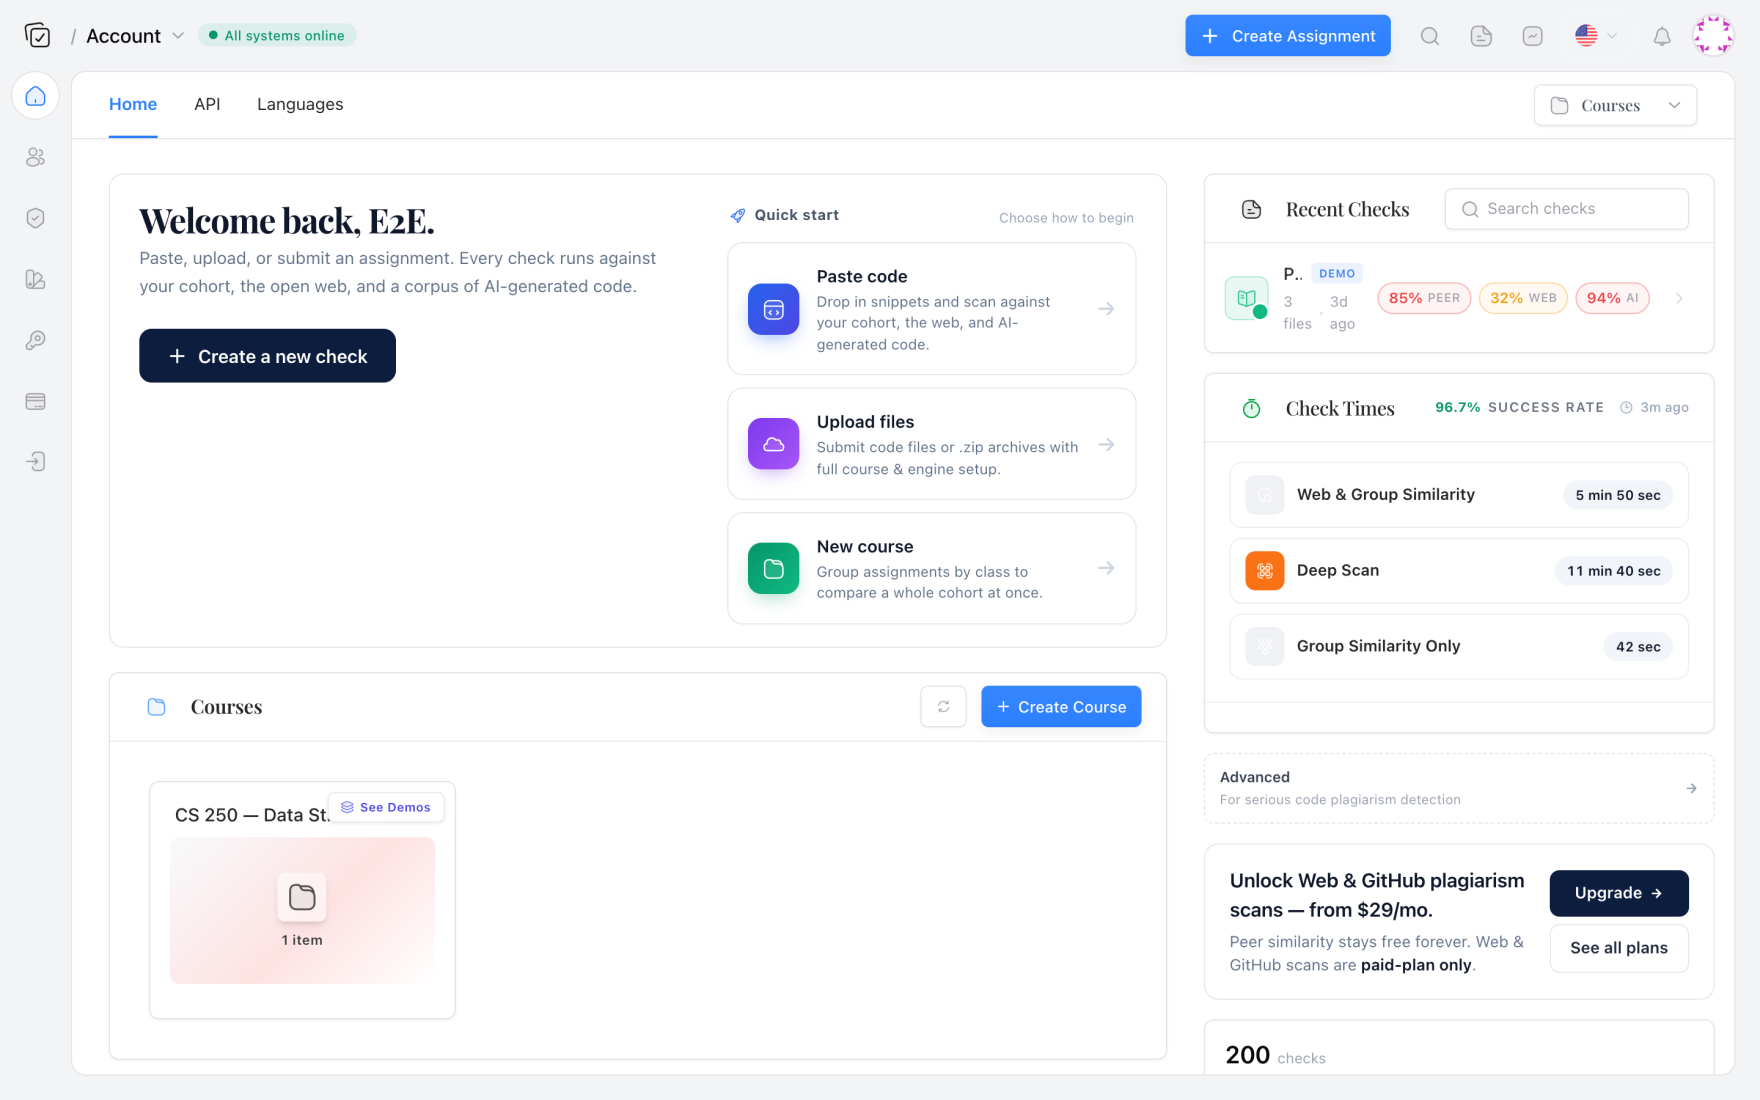The height and width of the screenshot is (1100, 1760).
Task: Click the Web & Group Similarity icon
Action: click(x=1265, y=495)
